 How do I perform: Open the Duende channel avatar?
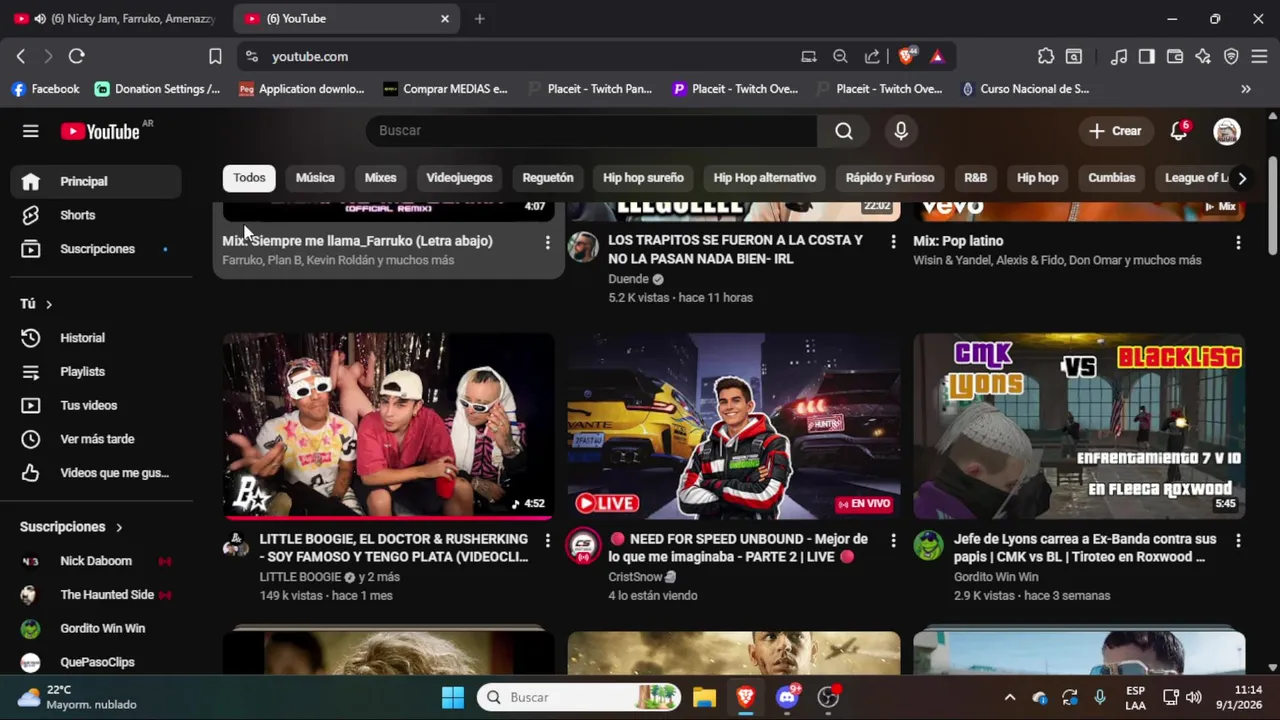click(x=583, y=247)
